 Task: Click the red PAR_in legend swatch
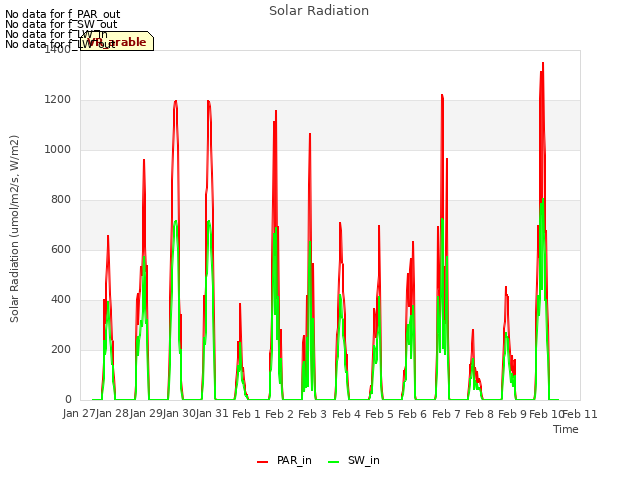tap(262, 462)
